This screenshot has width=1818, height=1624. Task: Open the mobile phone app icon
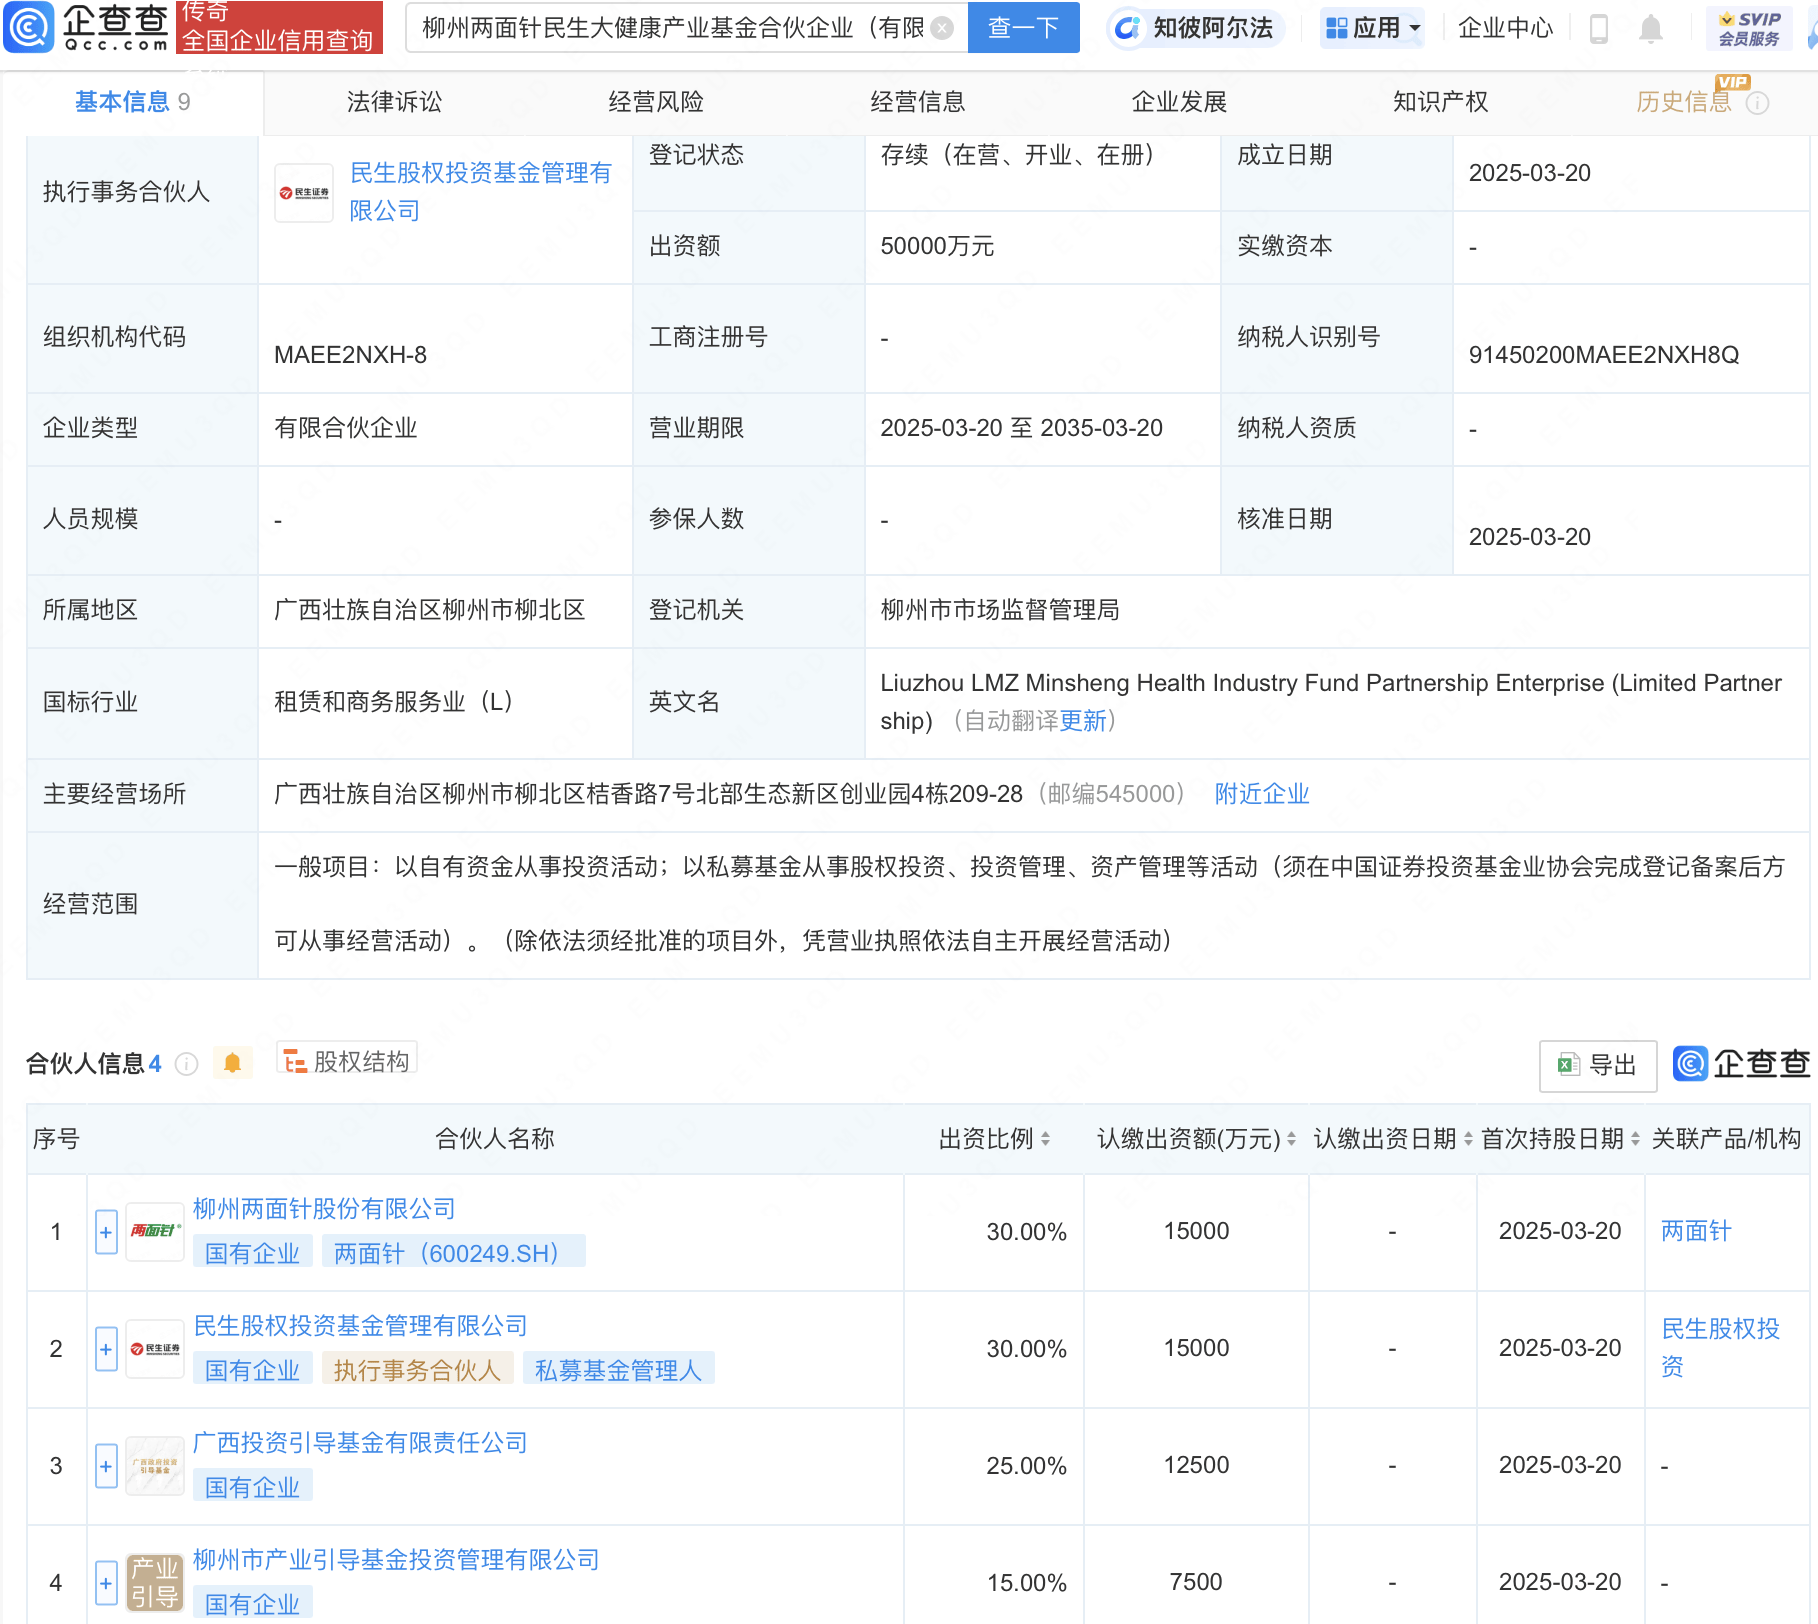[1598, 28]
